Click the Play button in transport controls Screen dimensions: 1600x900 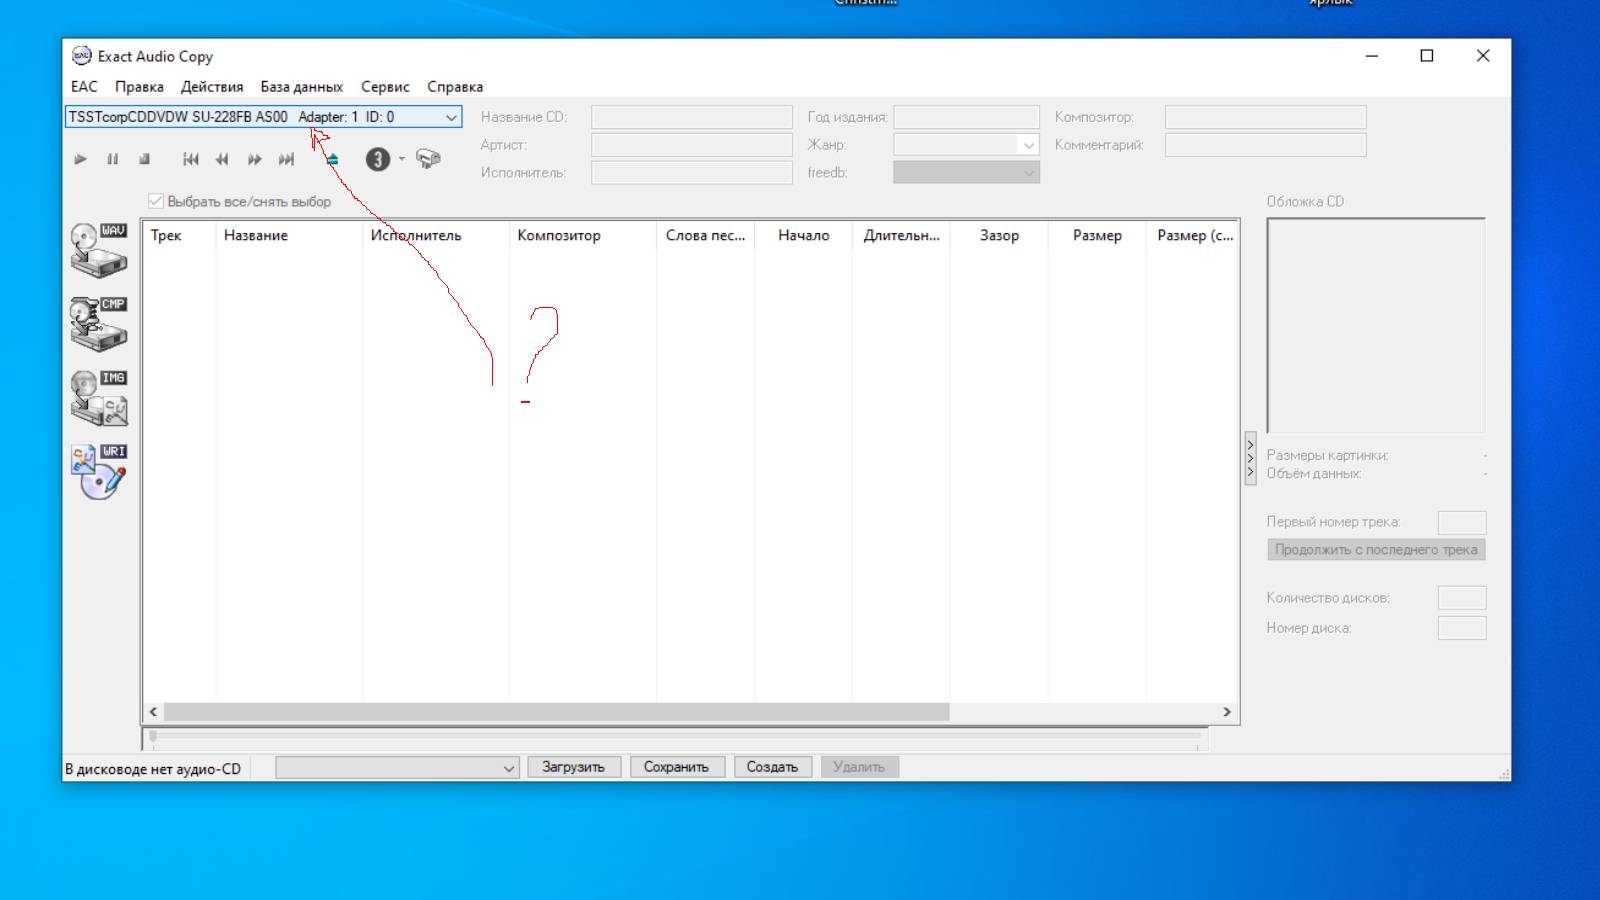pos(81,159)
